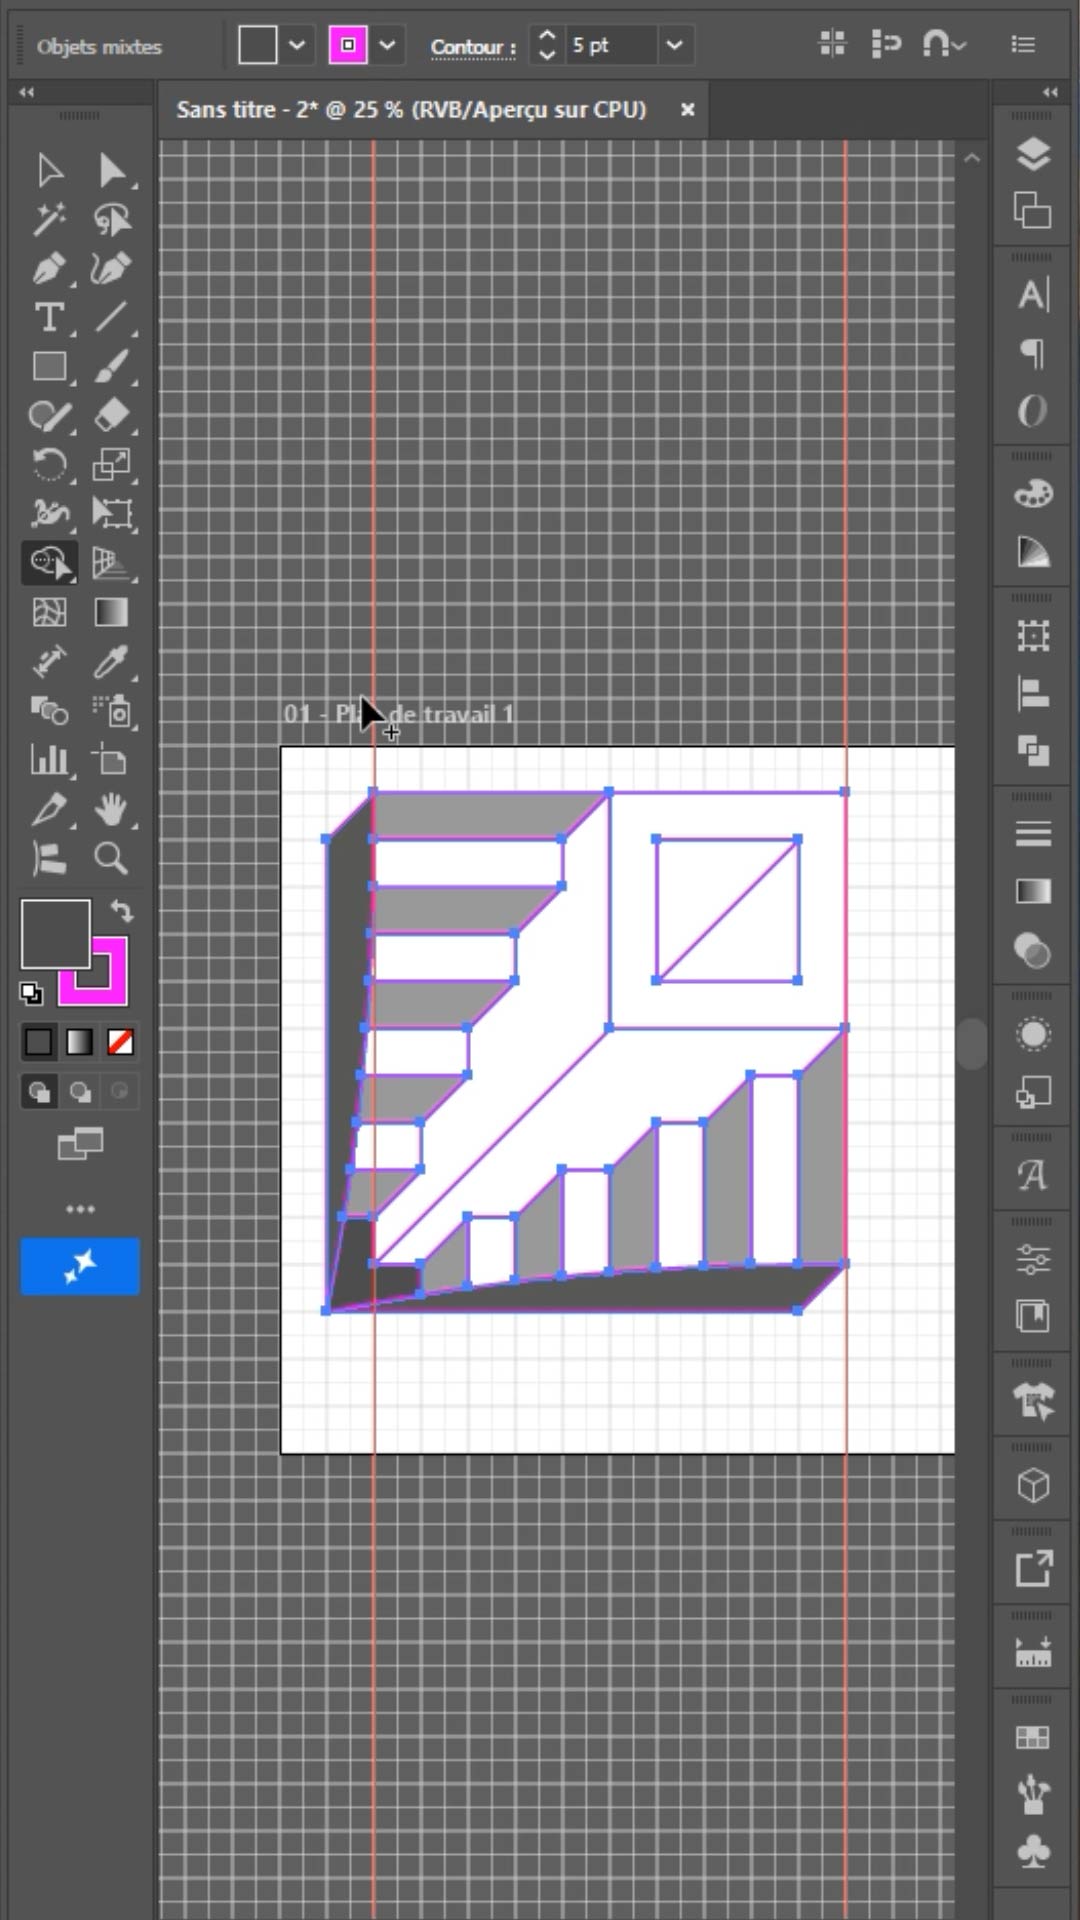Select the Pen tool
Viewport: 1080px width, 1920px height.
click(49, 268)
